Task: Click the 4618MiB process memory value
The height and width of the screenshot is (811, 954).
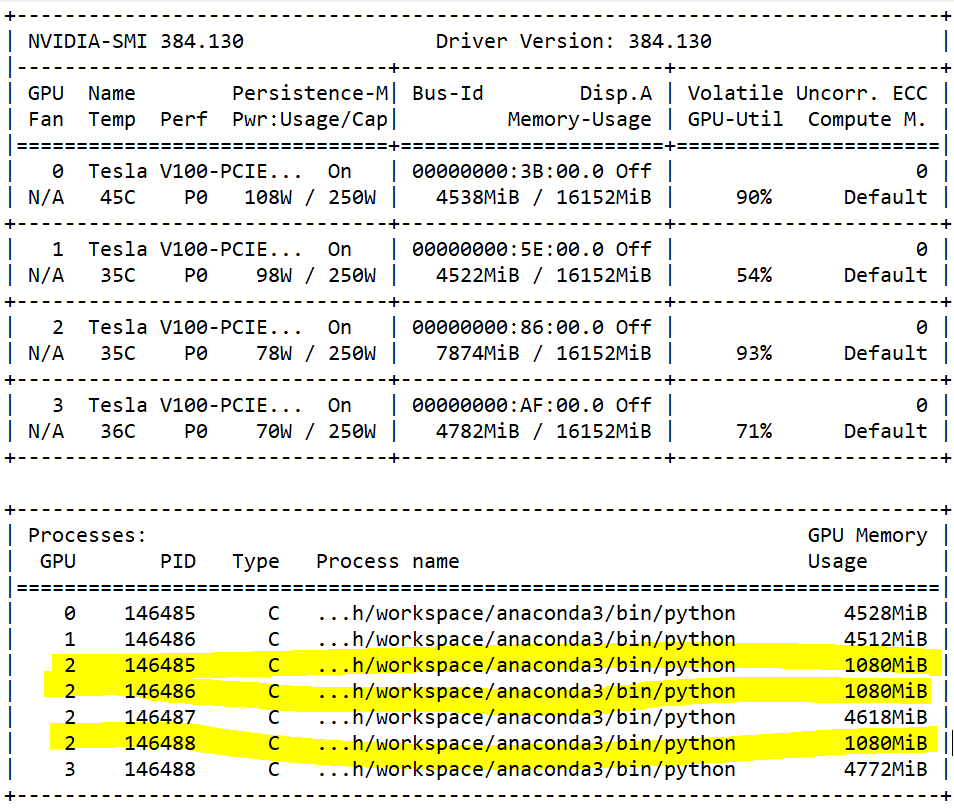Action: [x=884, y=718]
